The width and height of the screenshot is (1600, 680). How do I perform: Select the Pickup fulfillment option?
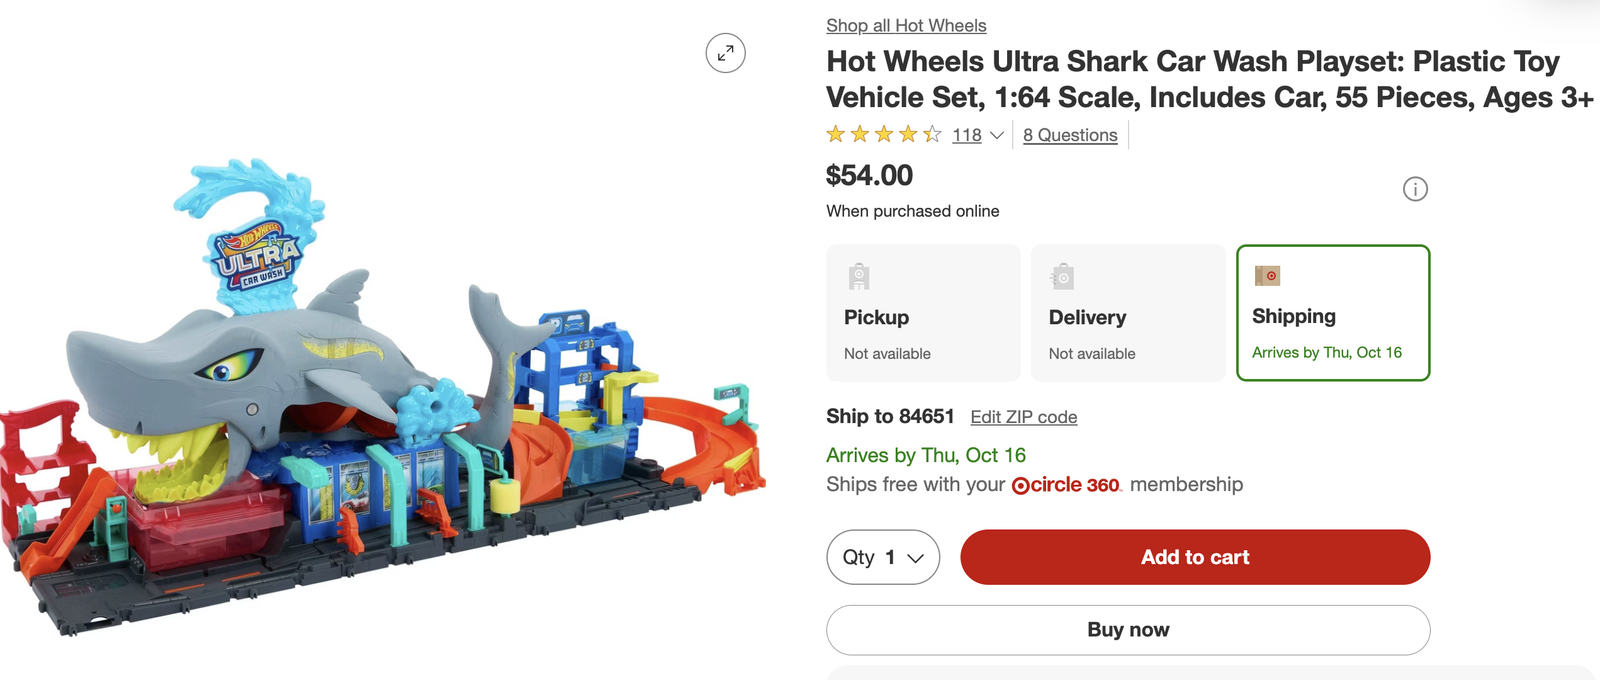tap(922, 313)
